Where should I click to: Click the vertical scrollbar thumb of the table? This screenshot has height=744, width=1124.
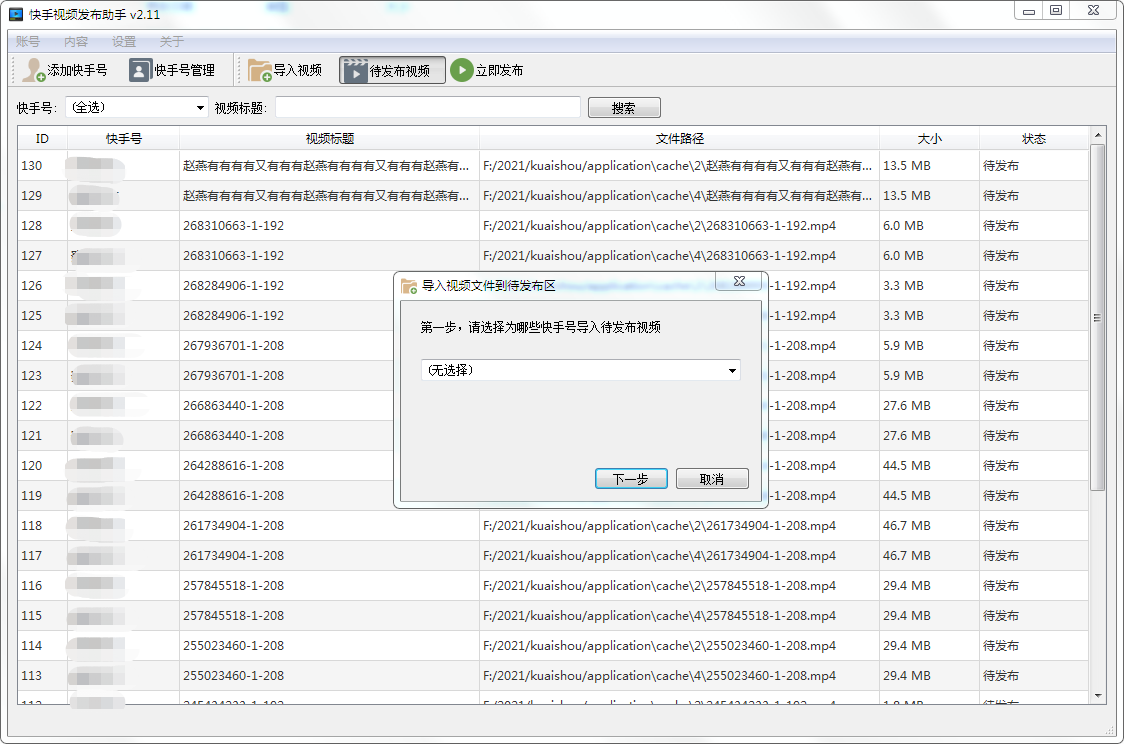[1097, 318]
